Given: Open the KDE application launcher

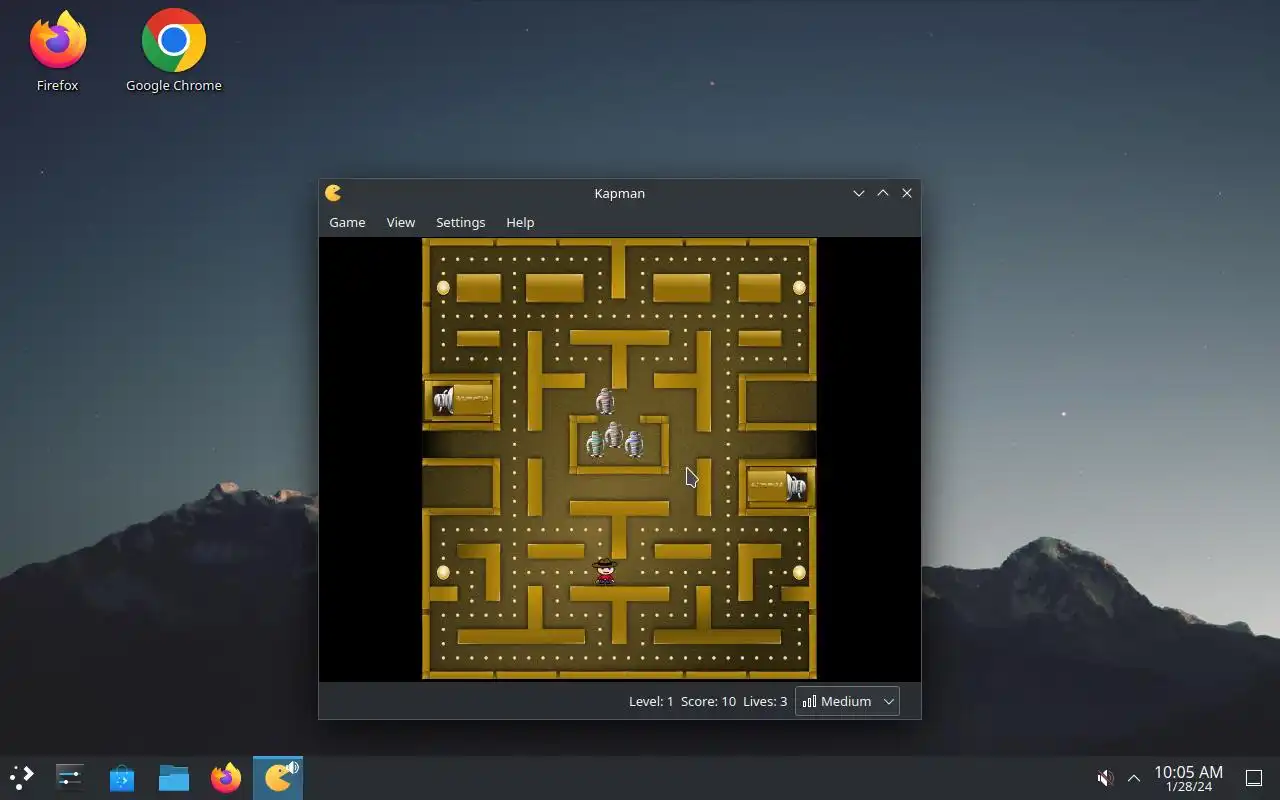Looking at the screenshot, I should tap(22, 778).
